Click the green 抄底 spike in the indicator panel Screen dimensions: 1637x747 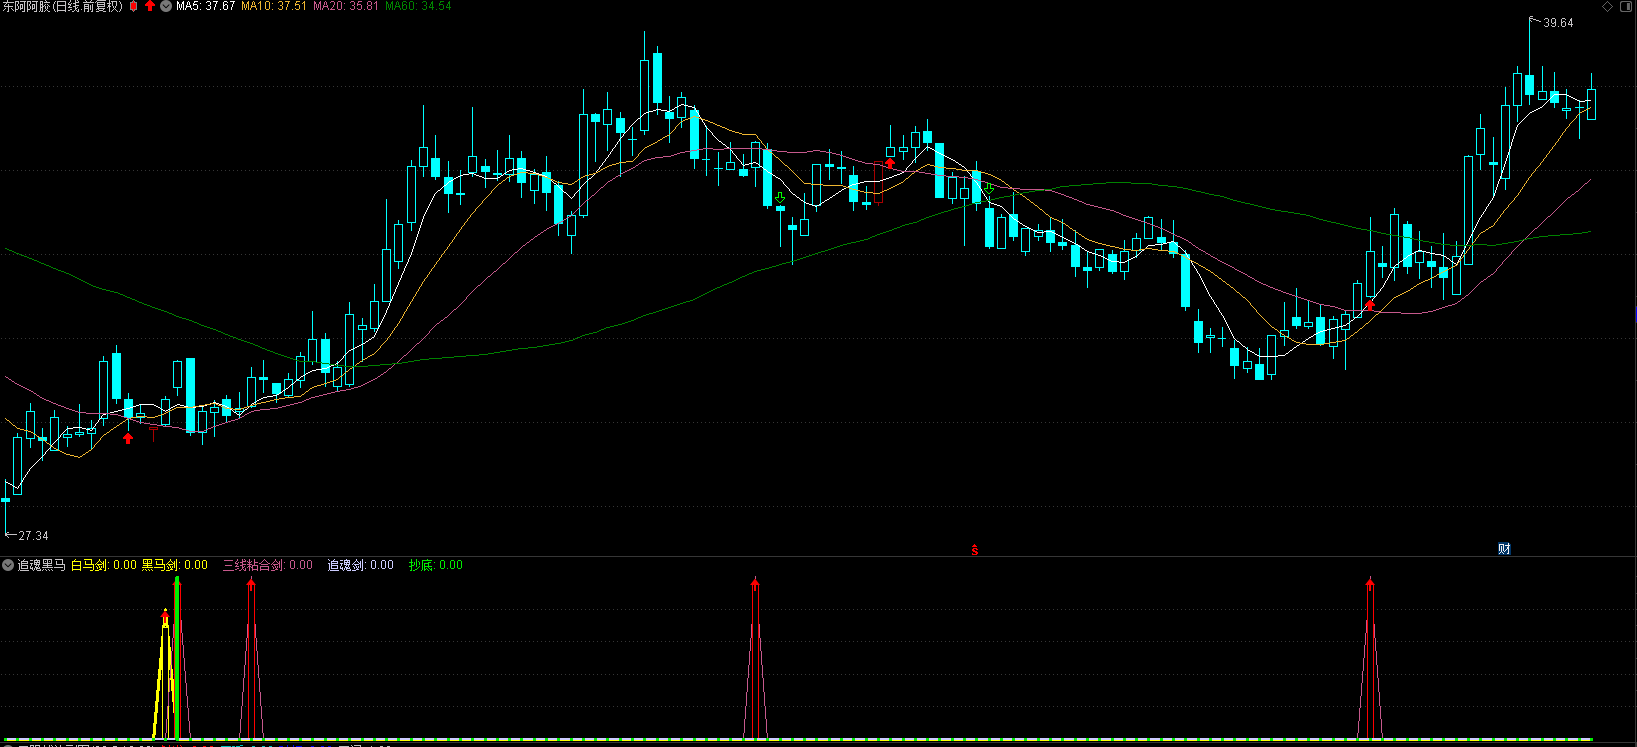[177, 658]
